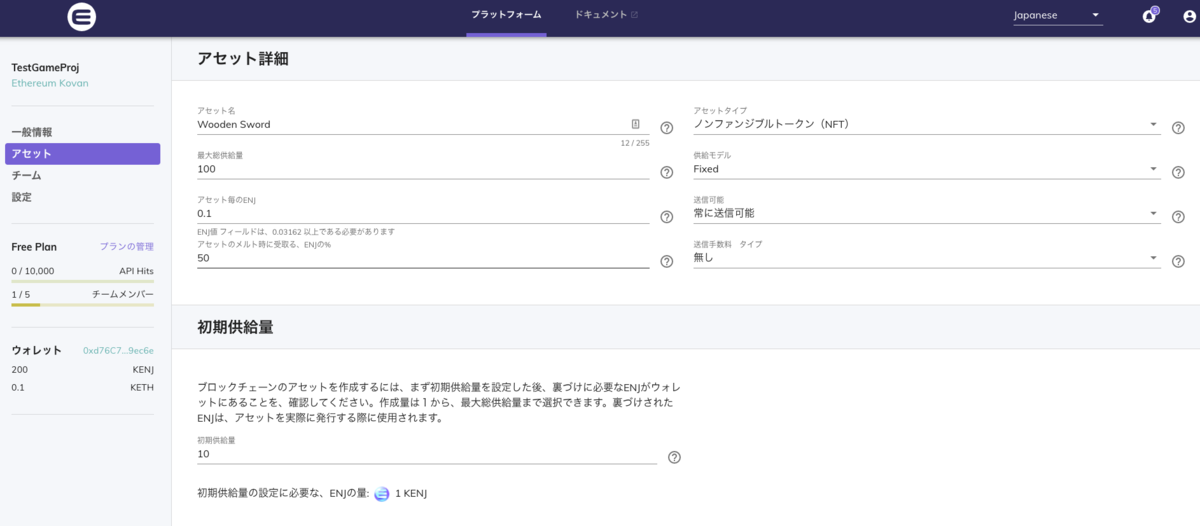The height and width of the screenshot is (526, 1200).
Task: Open the 送信手数料タイプ 無し dropdown
Action: pos(927,258)
